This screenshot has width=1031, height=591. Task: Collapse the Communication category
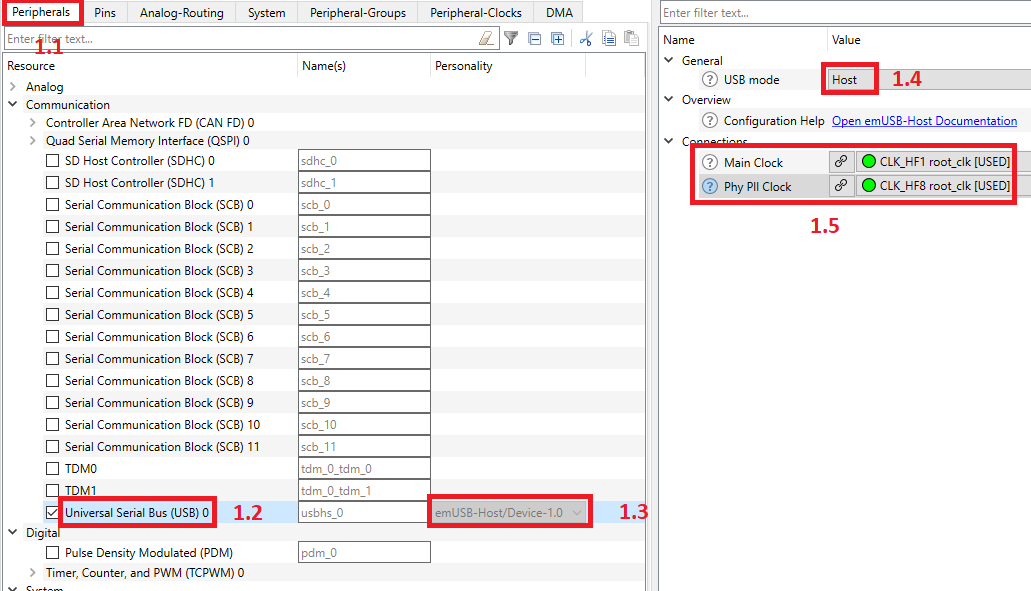click(12, 105)
